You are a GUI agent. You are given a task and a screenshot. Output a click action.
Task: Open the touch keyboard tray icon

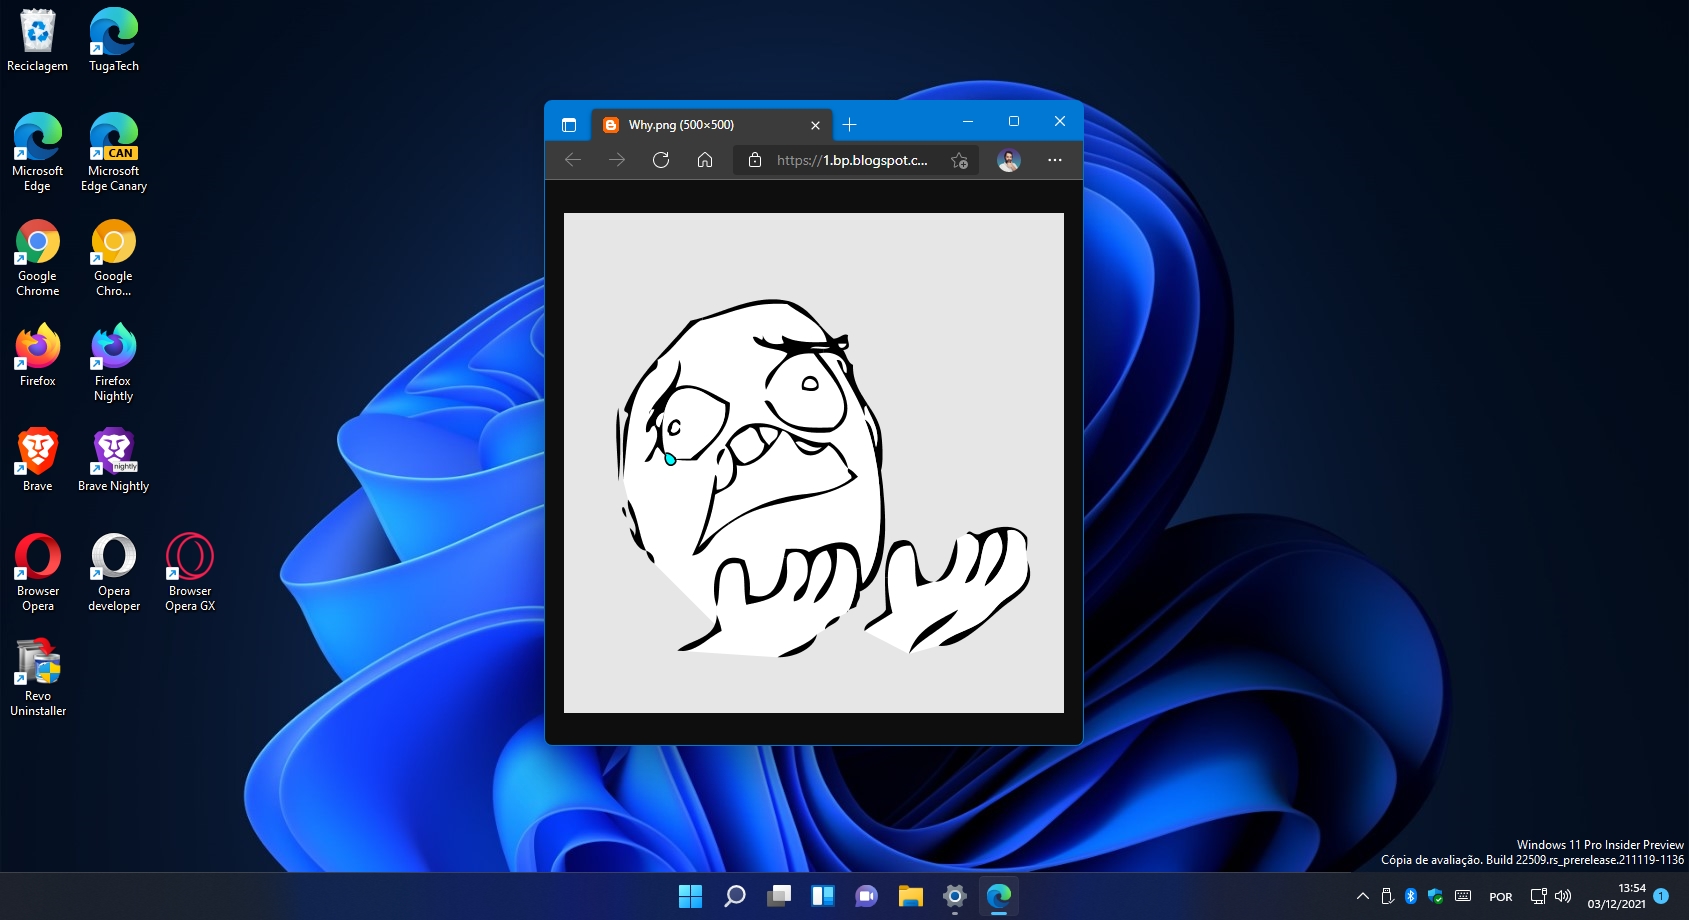(x=1463, y=896)
